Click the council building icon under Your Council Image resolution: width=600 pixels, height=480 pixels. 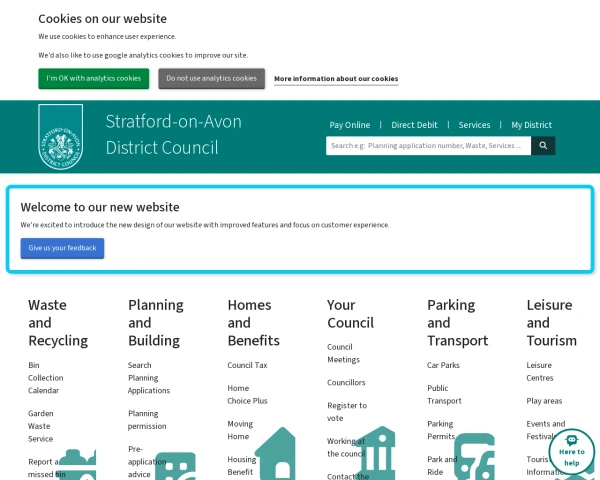375,453
